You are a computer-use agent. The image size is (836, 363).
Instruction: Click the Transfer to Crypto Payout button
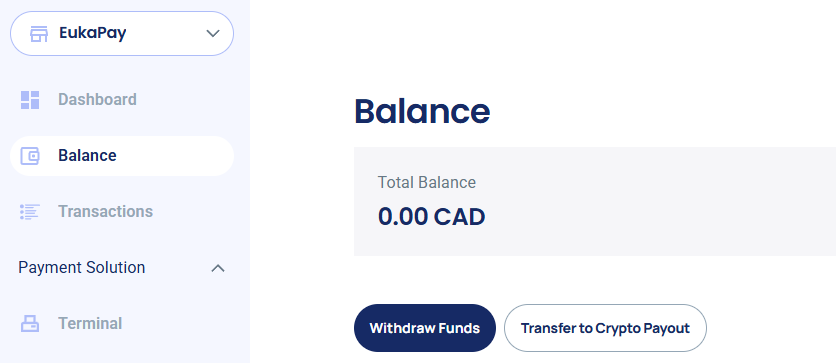pyautogui.click(x=605, y=328)
